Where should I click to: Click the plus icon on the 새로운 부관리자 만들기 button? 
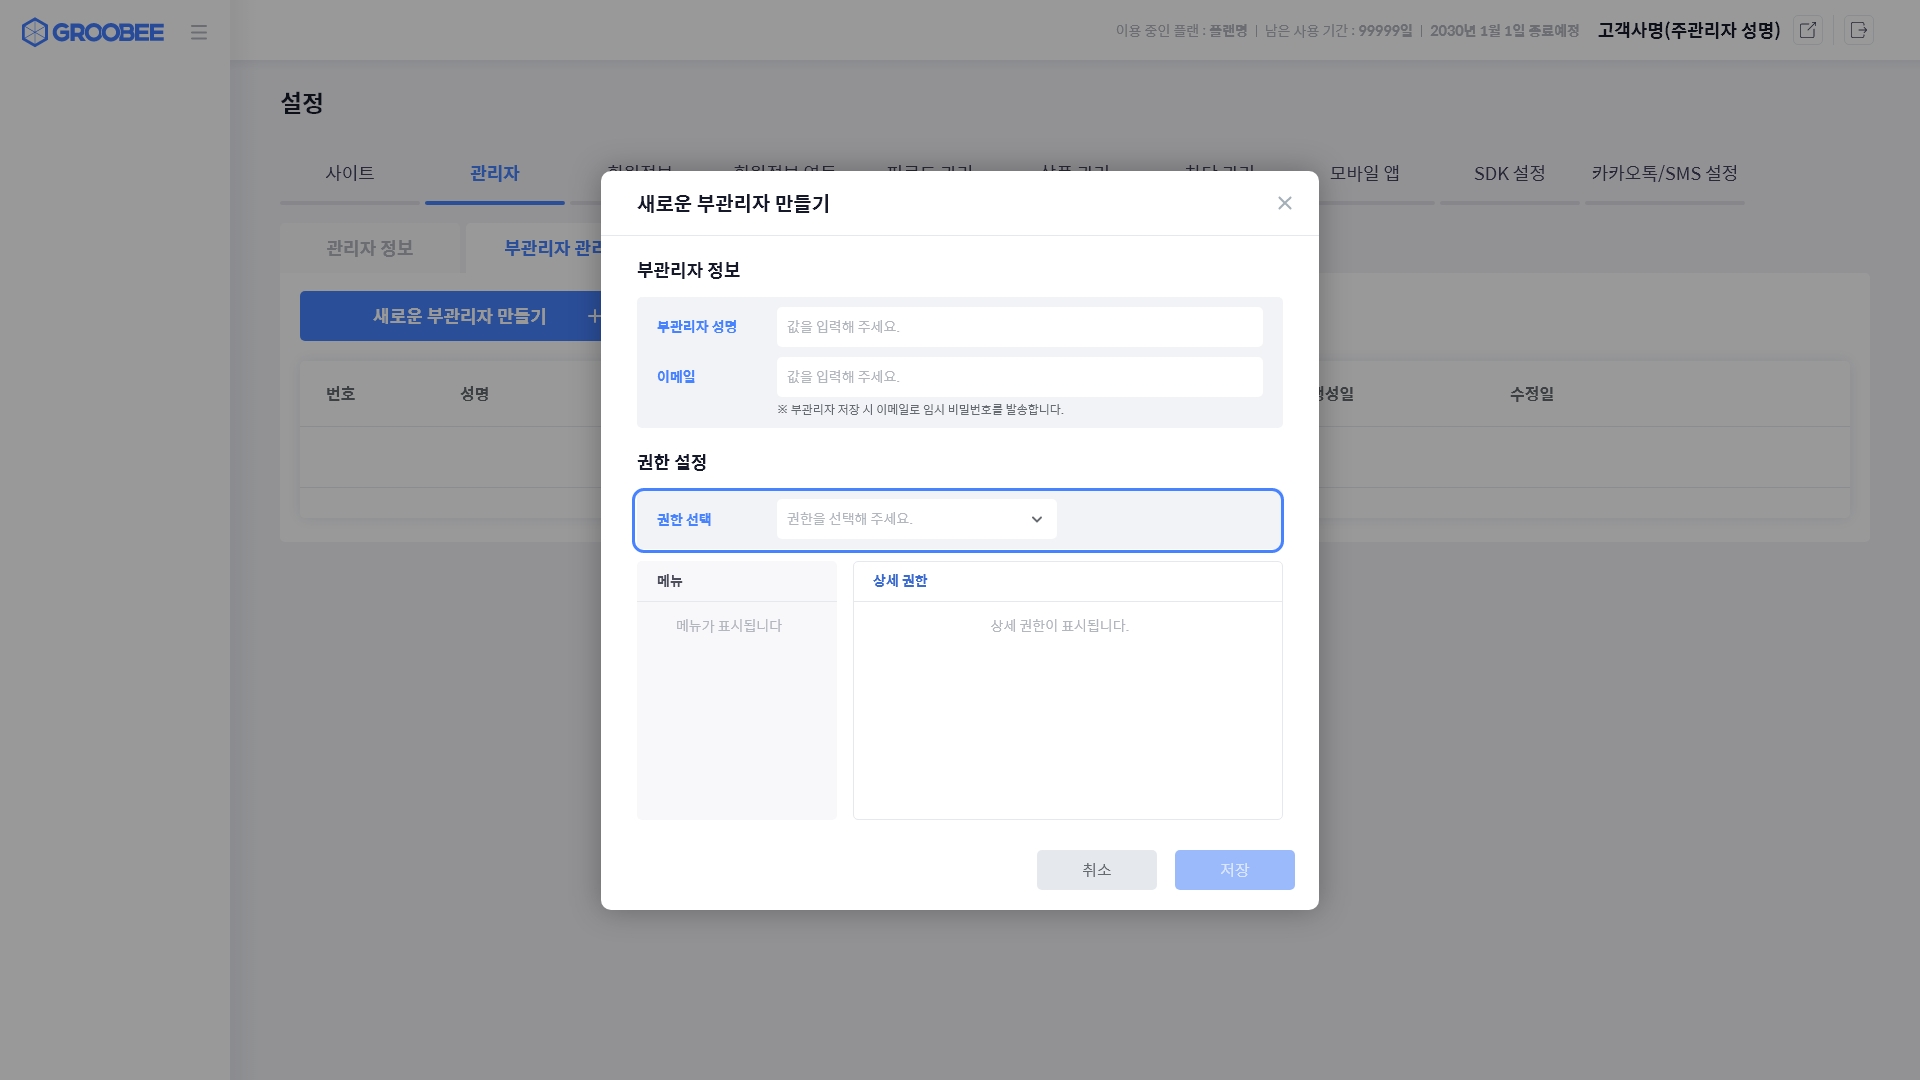tap(593, 316)
